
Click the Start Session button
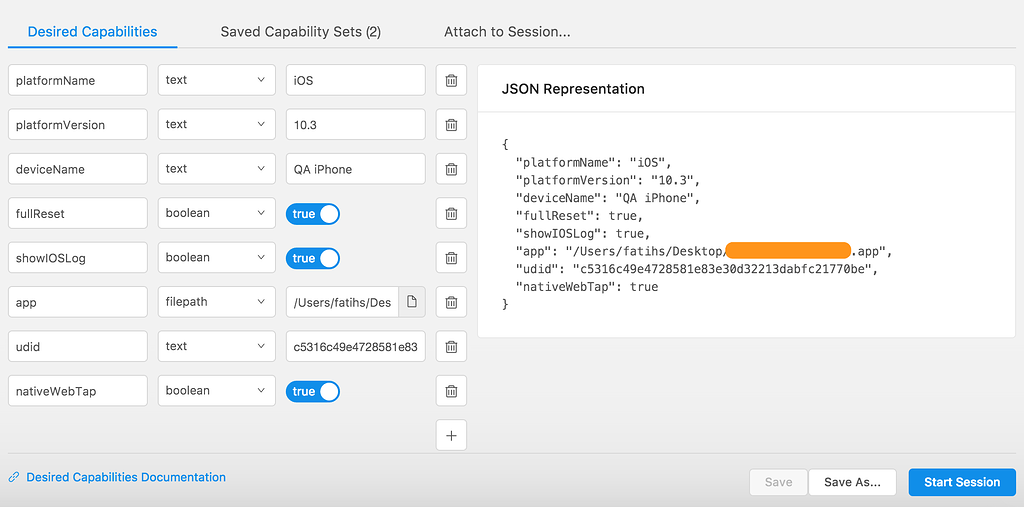click(962, 482)
